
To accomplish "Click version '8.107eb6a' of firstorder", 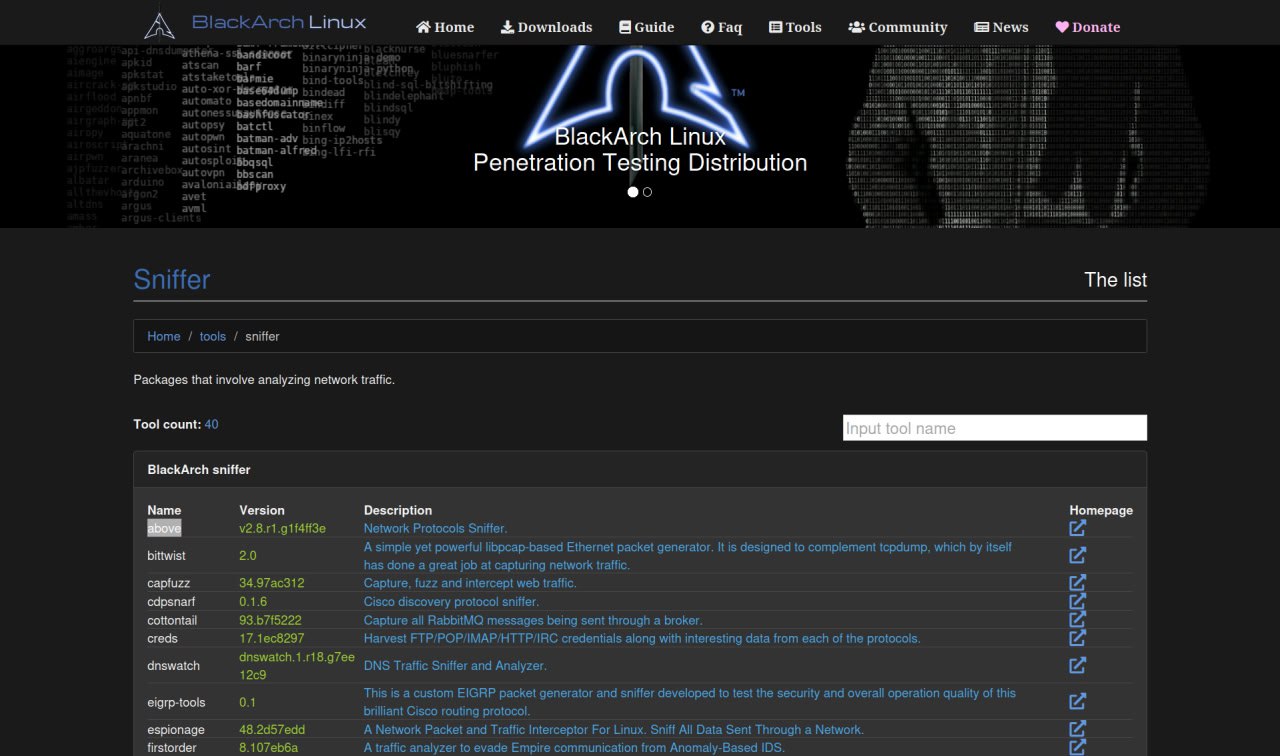I will point(269,747).
